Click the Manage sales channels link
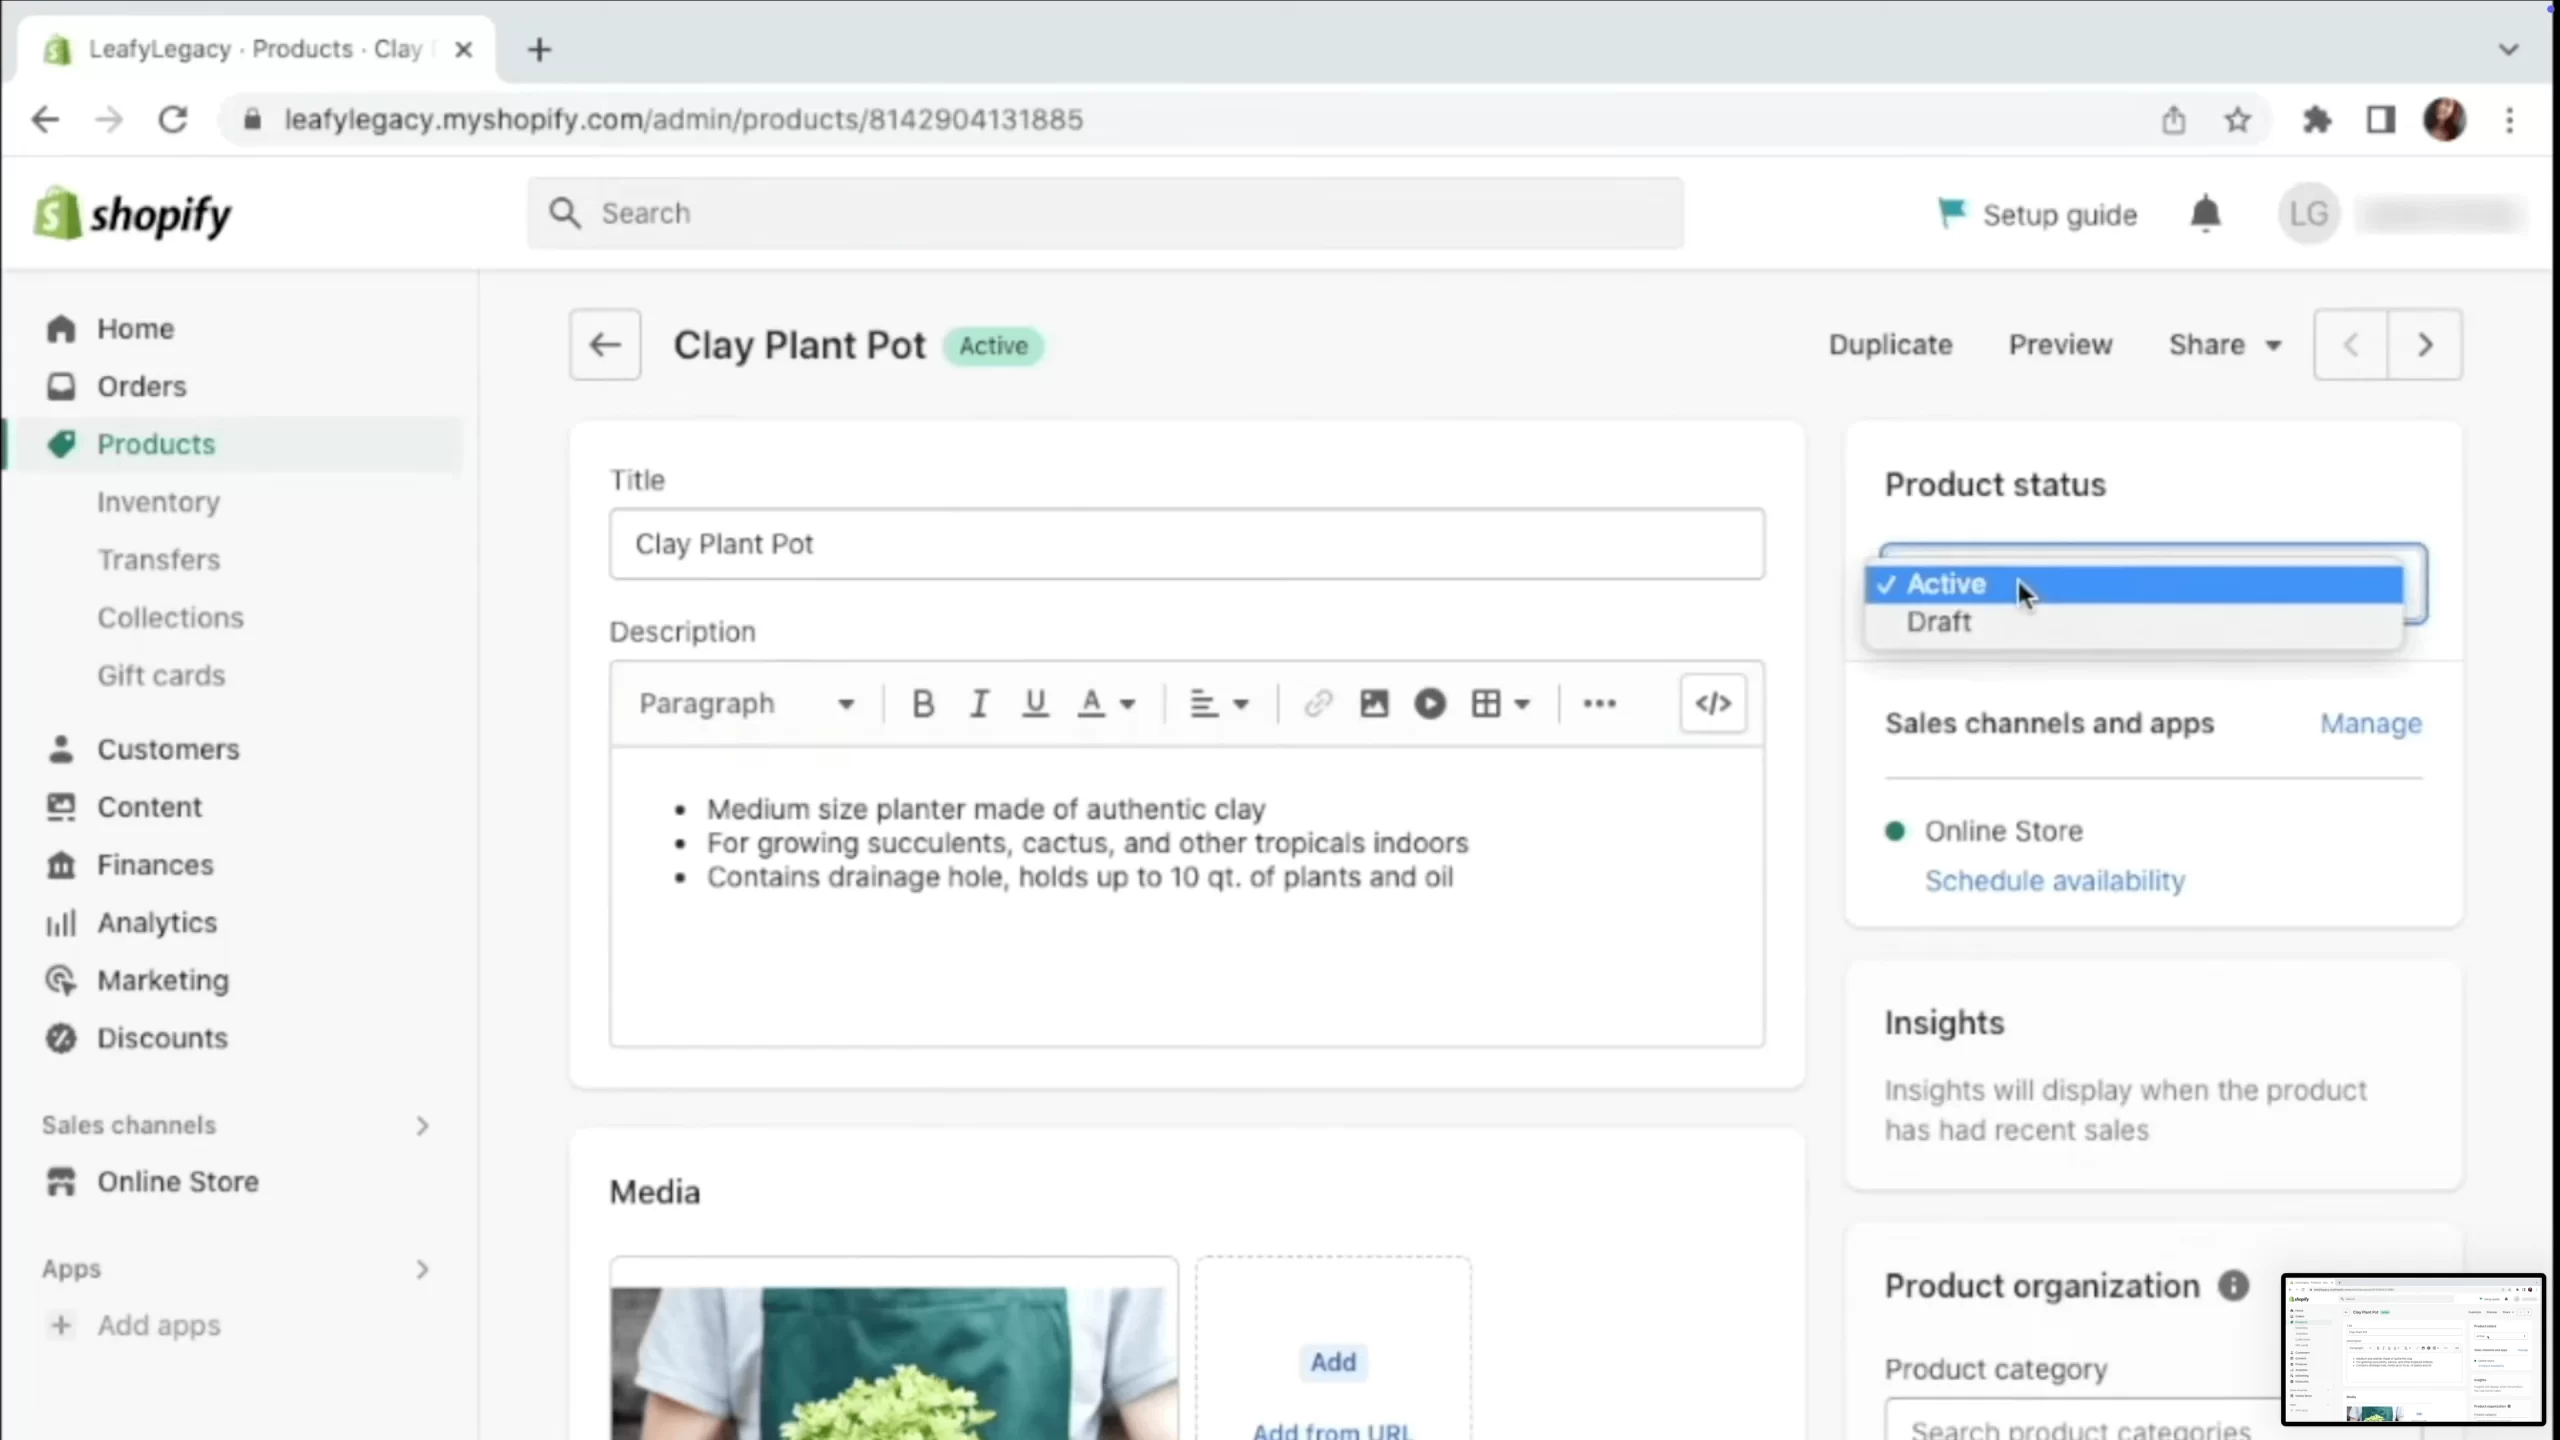 click(2372, 723)
